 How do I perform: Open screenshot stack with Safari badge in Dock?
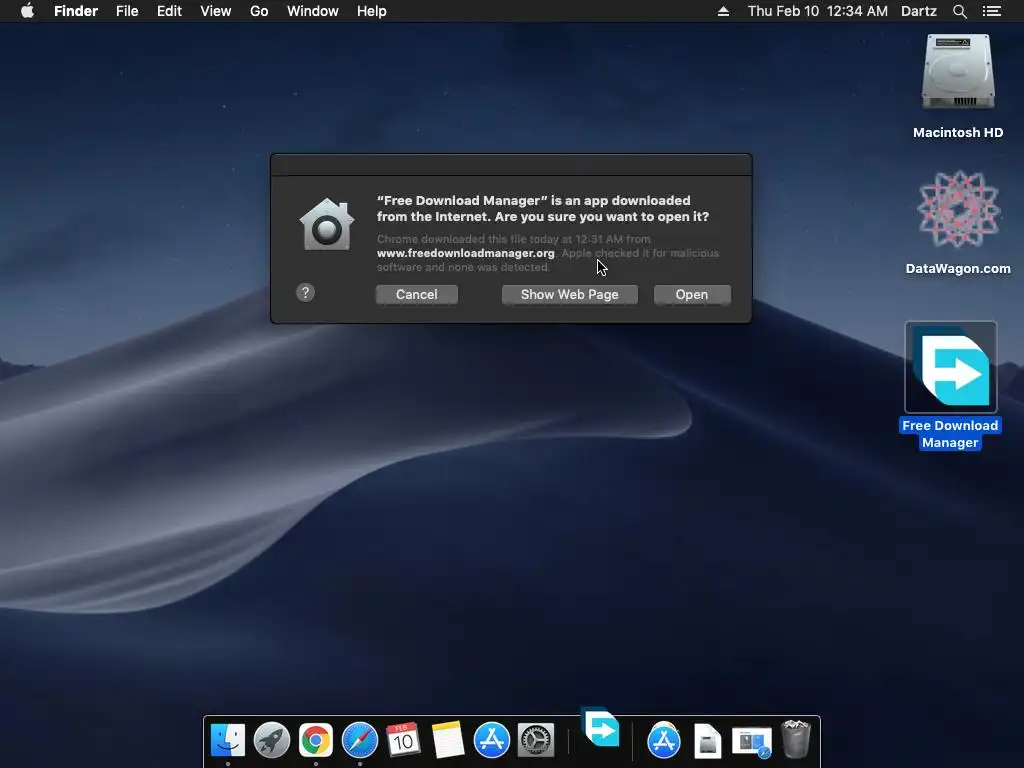pos(752,743)
